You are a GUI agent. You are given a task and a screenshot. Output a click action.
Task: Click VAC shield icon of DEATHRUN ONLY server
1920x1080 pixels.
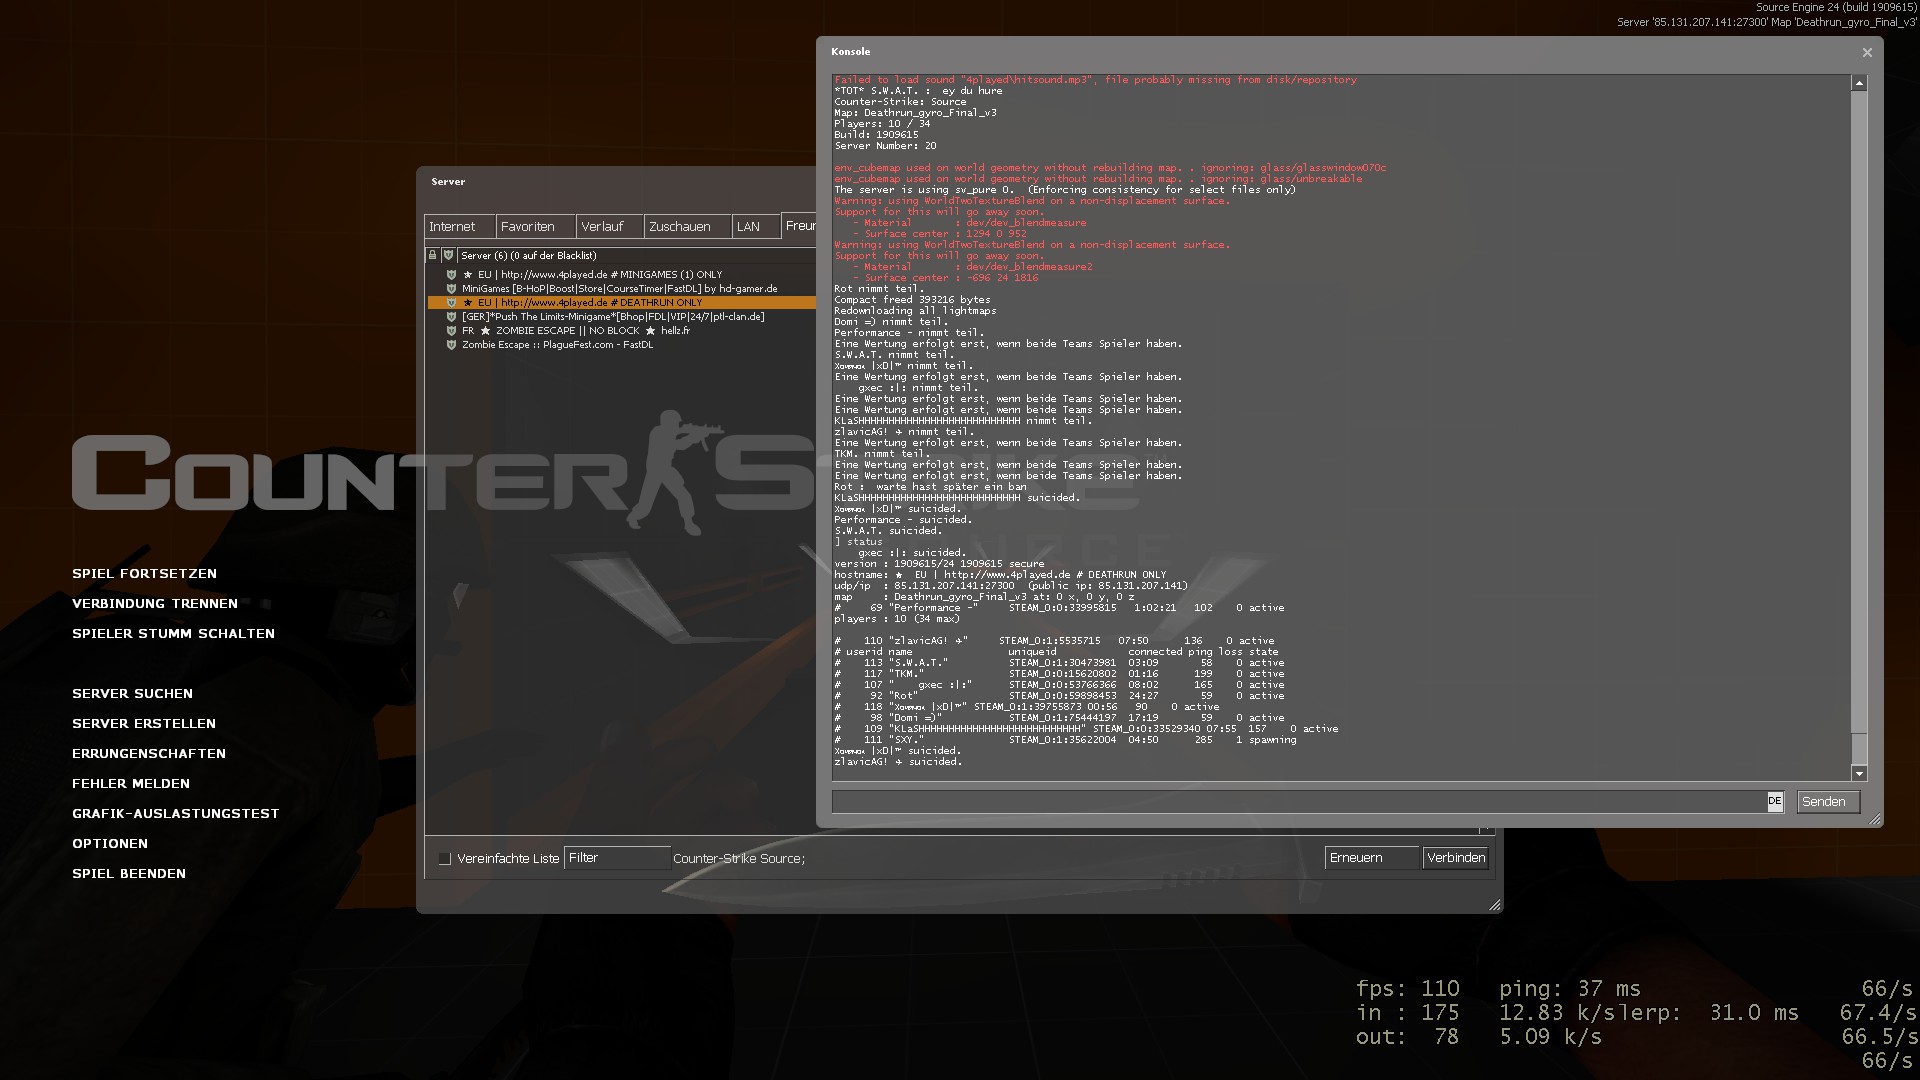click(x=451, y=302)
